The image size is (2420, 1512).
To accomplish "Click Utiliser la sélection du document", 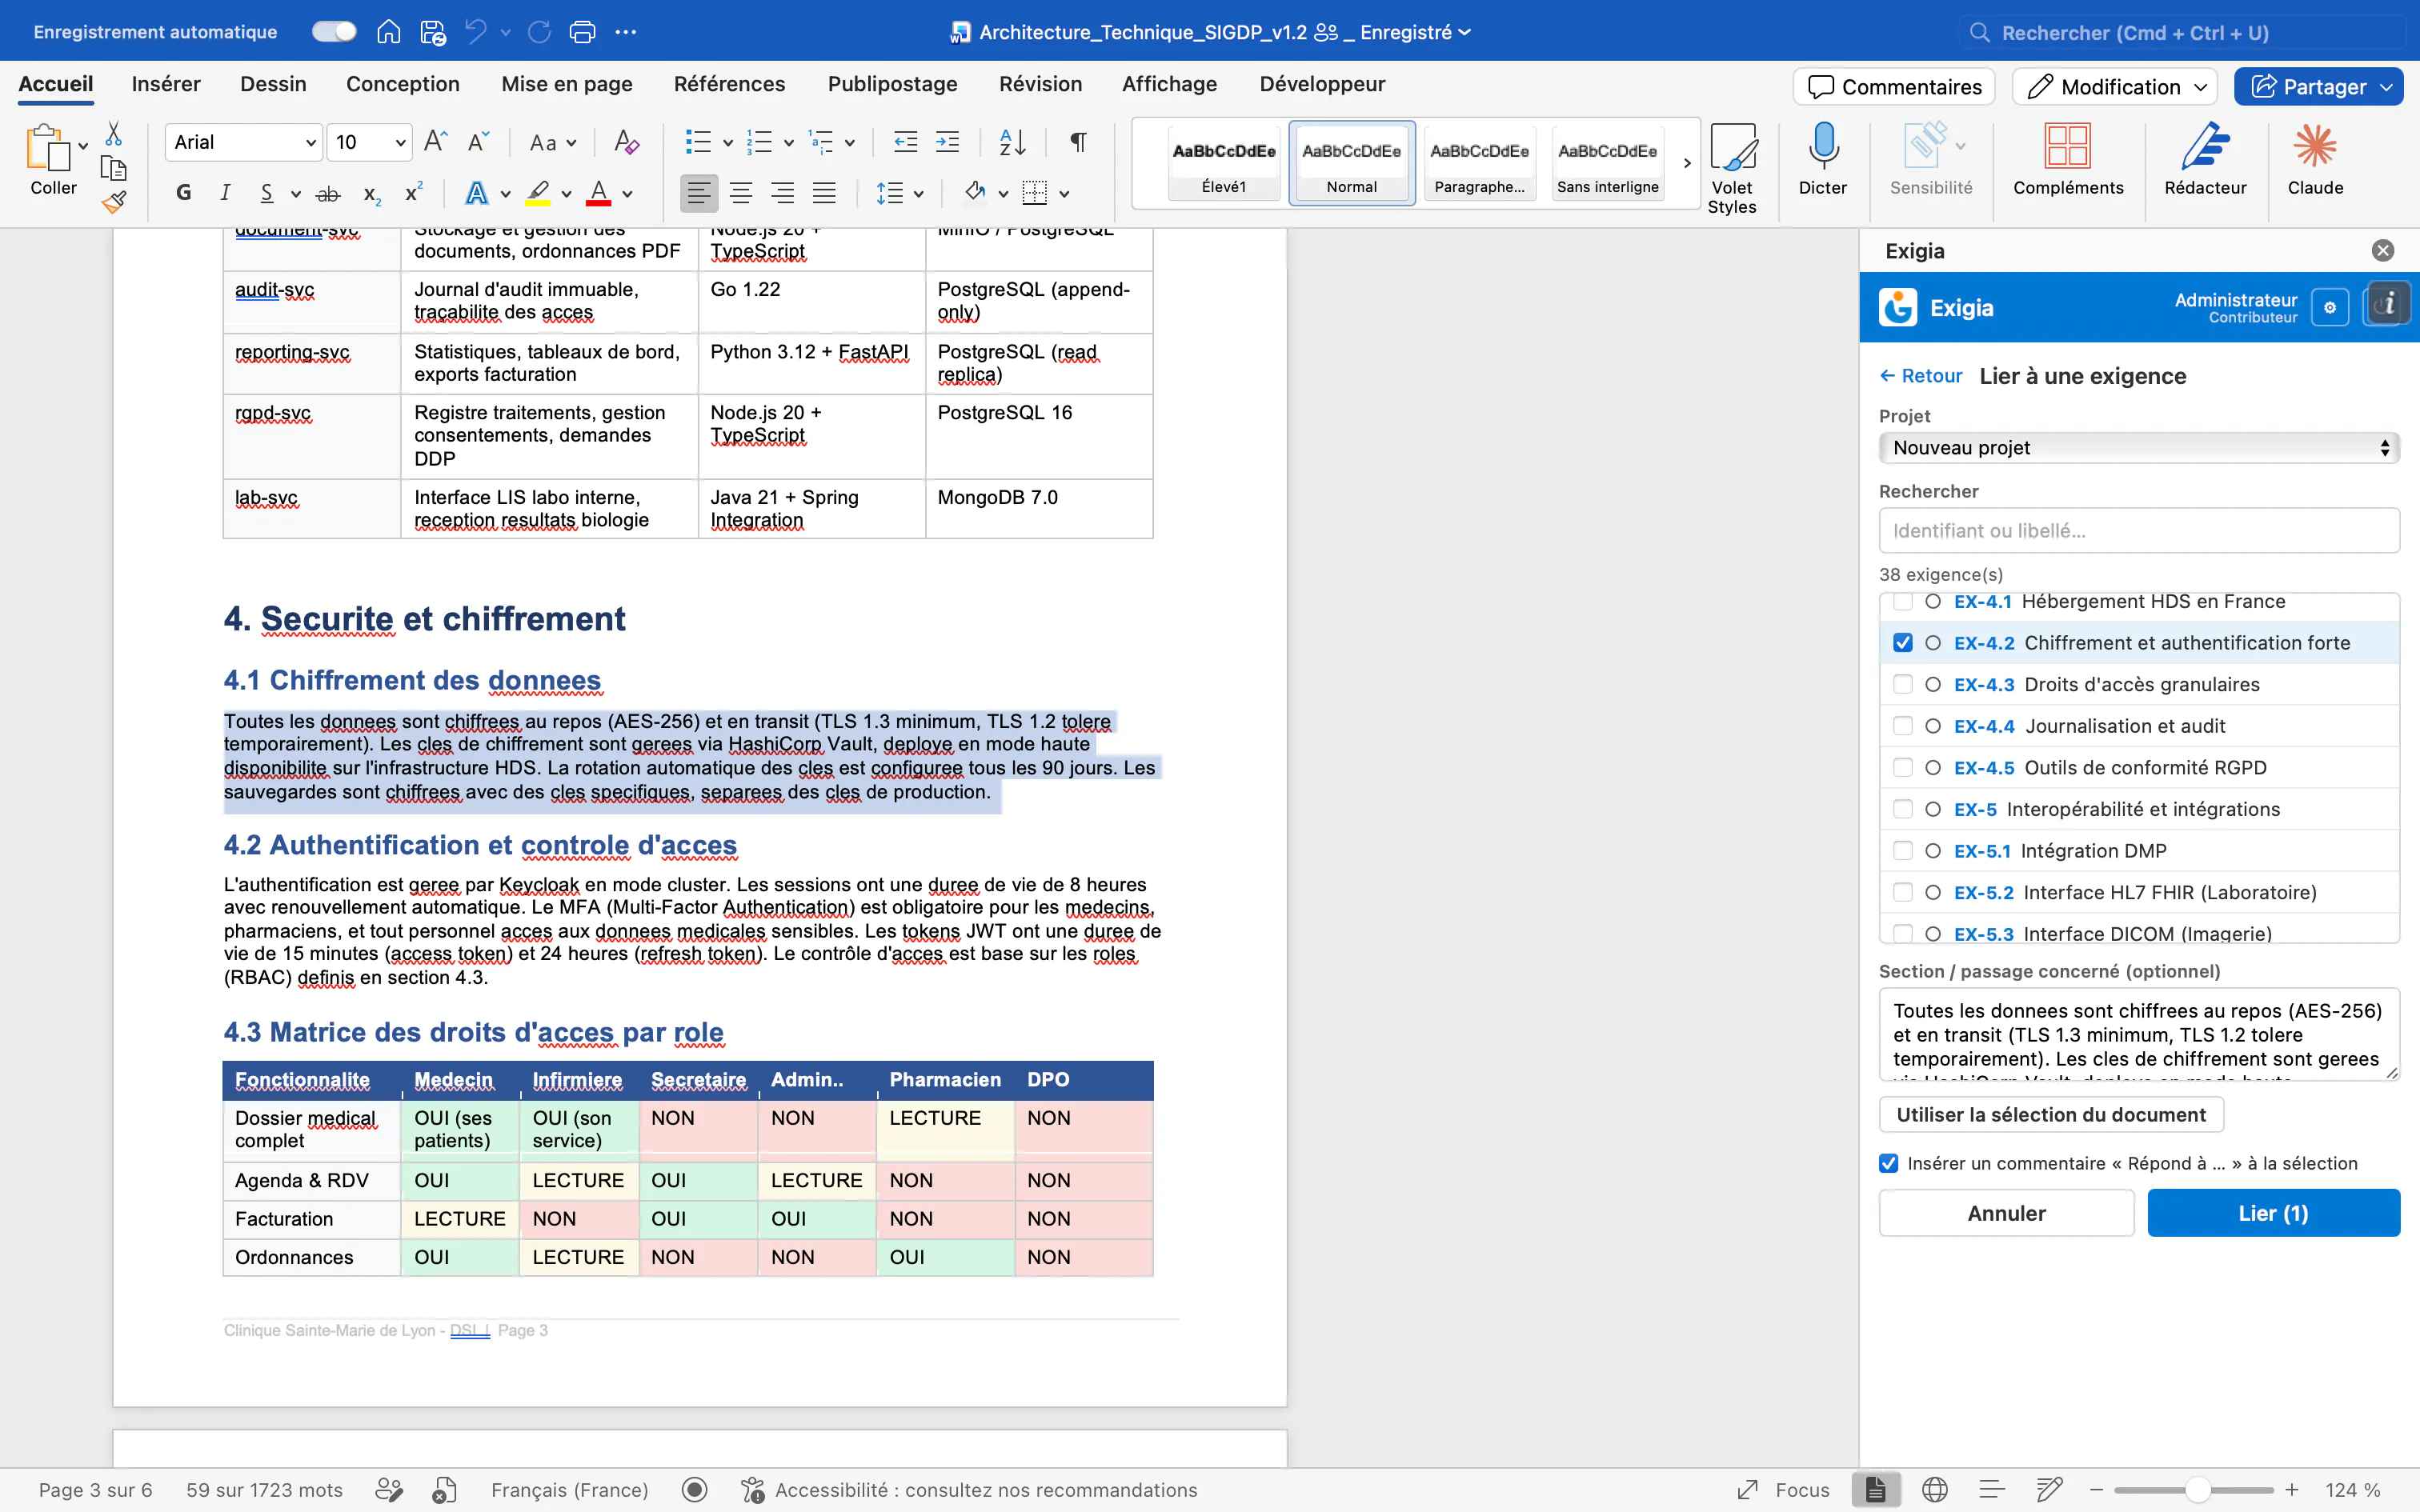I will tap(2050, 1115).
